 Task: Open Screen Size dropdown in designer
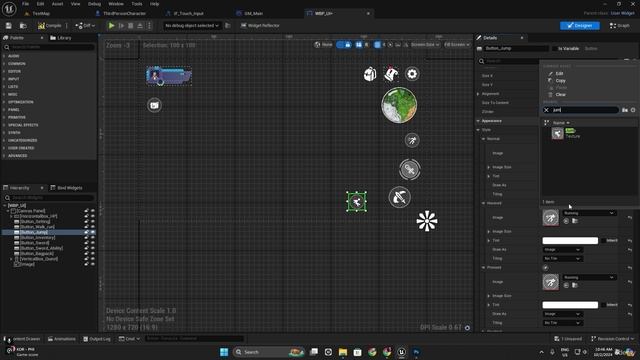pos(424,44)
